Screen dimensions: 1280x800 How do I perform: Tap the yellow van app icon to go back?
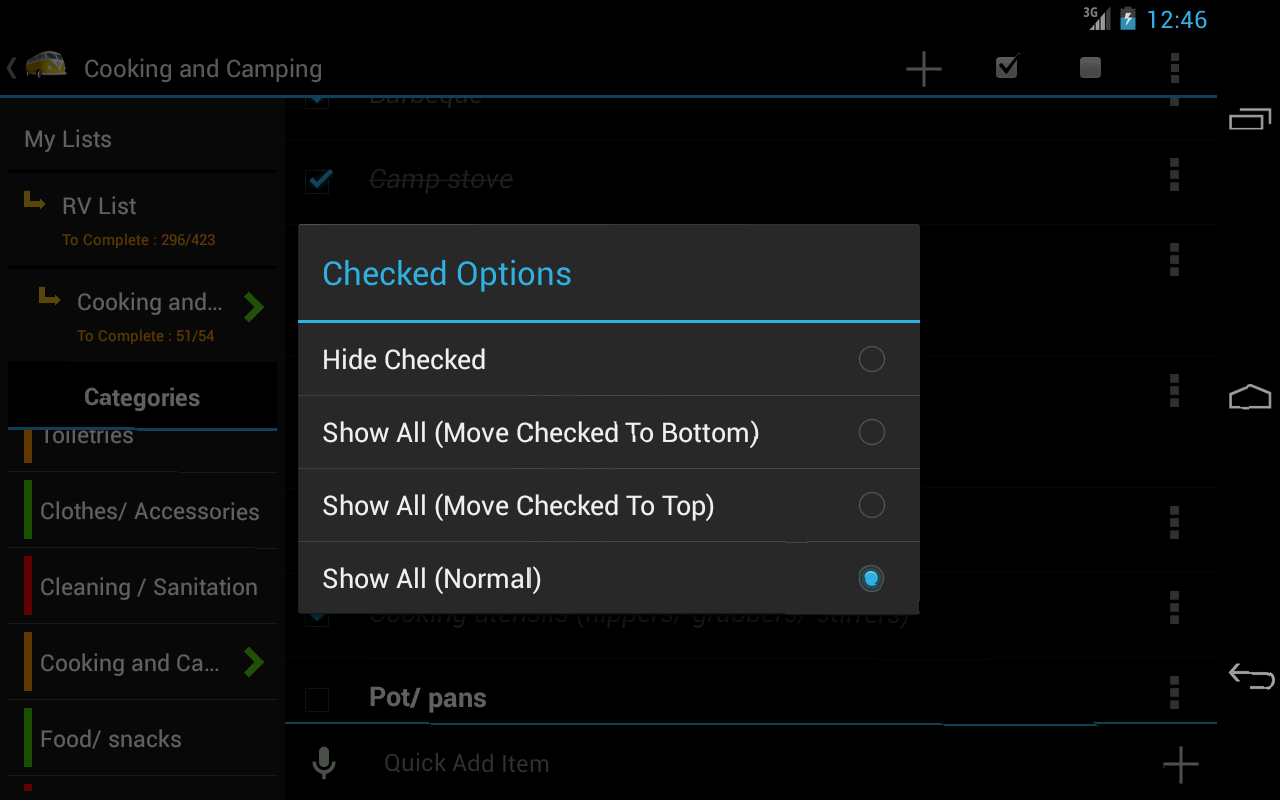[46, 66]
